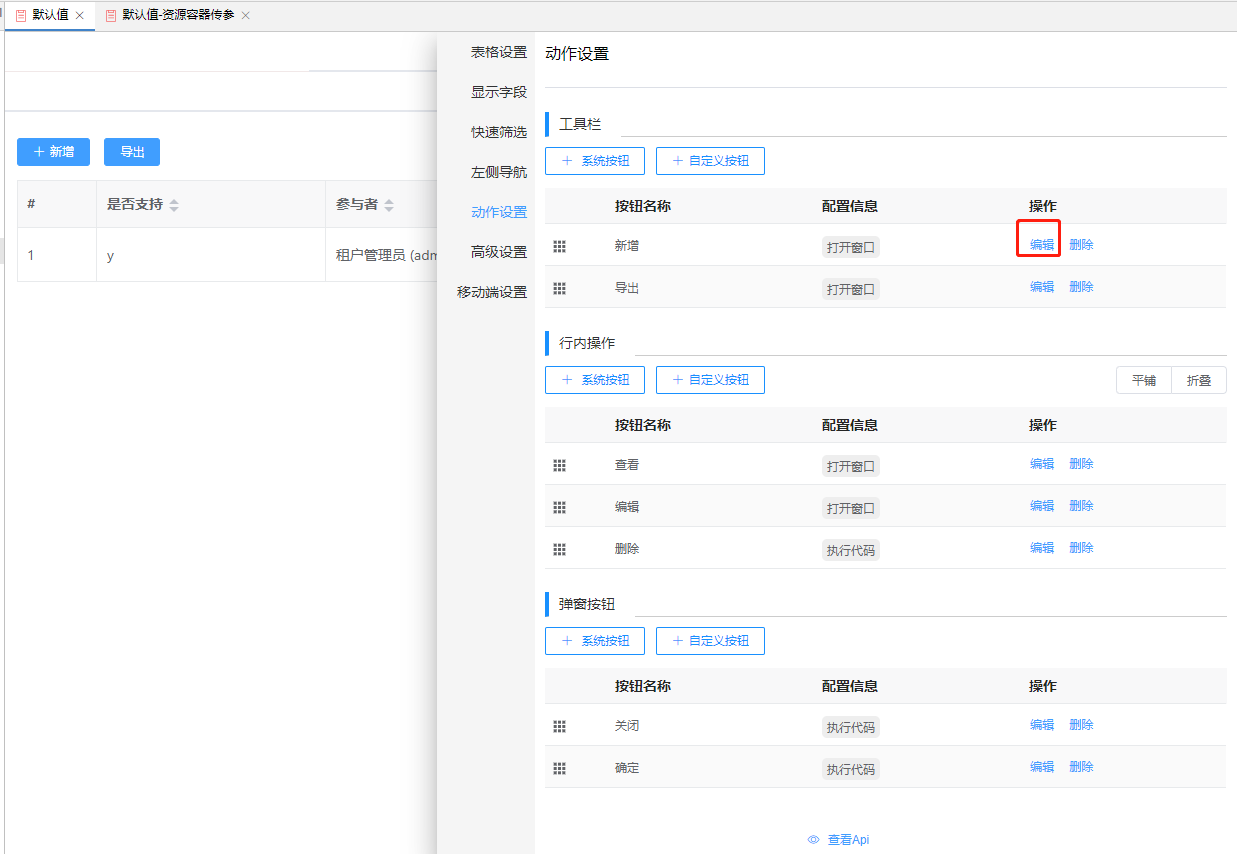Sort by 参与者 column
The width and height of the screenshot is (1237, 854).
389,205
